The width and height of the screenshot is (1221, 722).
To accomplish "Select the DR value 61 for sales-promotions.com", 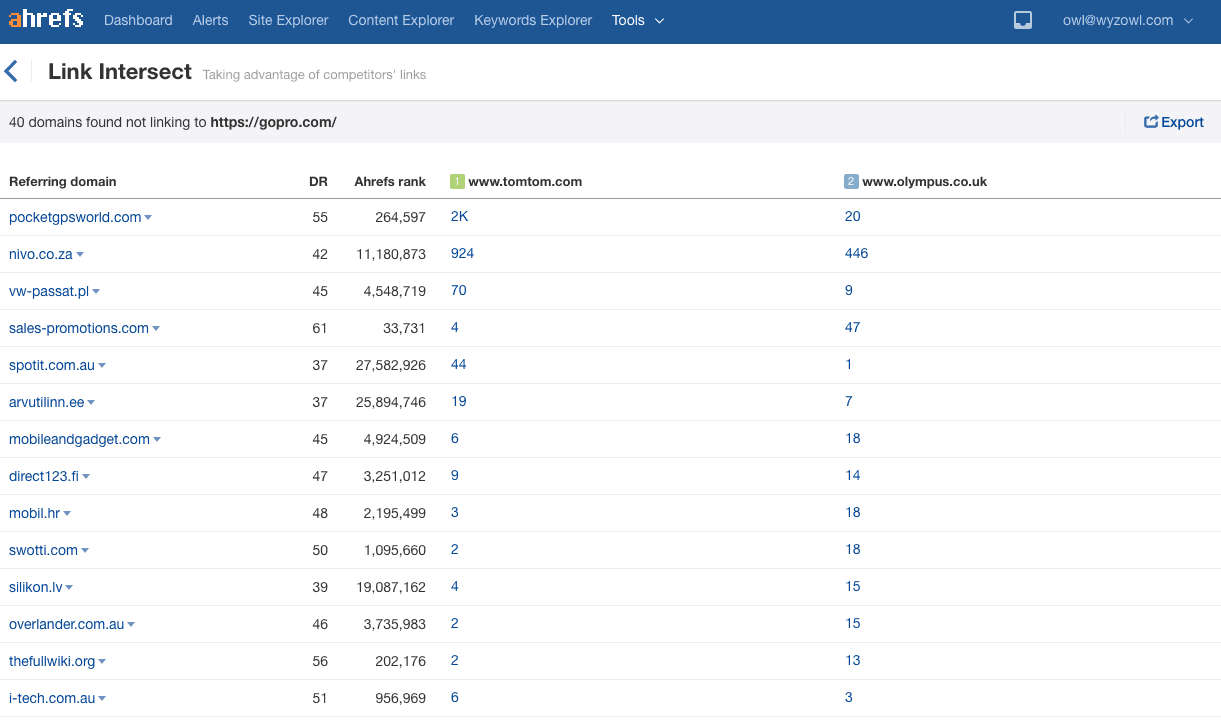I will (x=320, y=328).
